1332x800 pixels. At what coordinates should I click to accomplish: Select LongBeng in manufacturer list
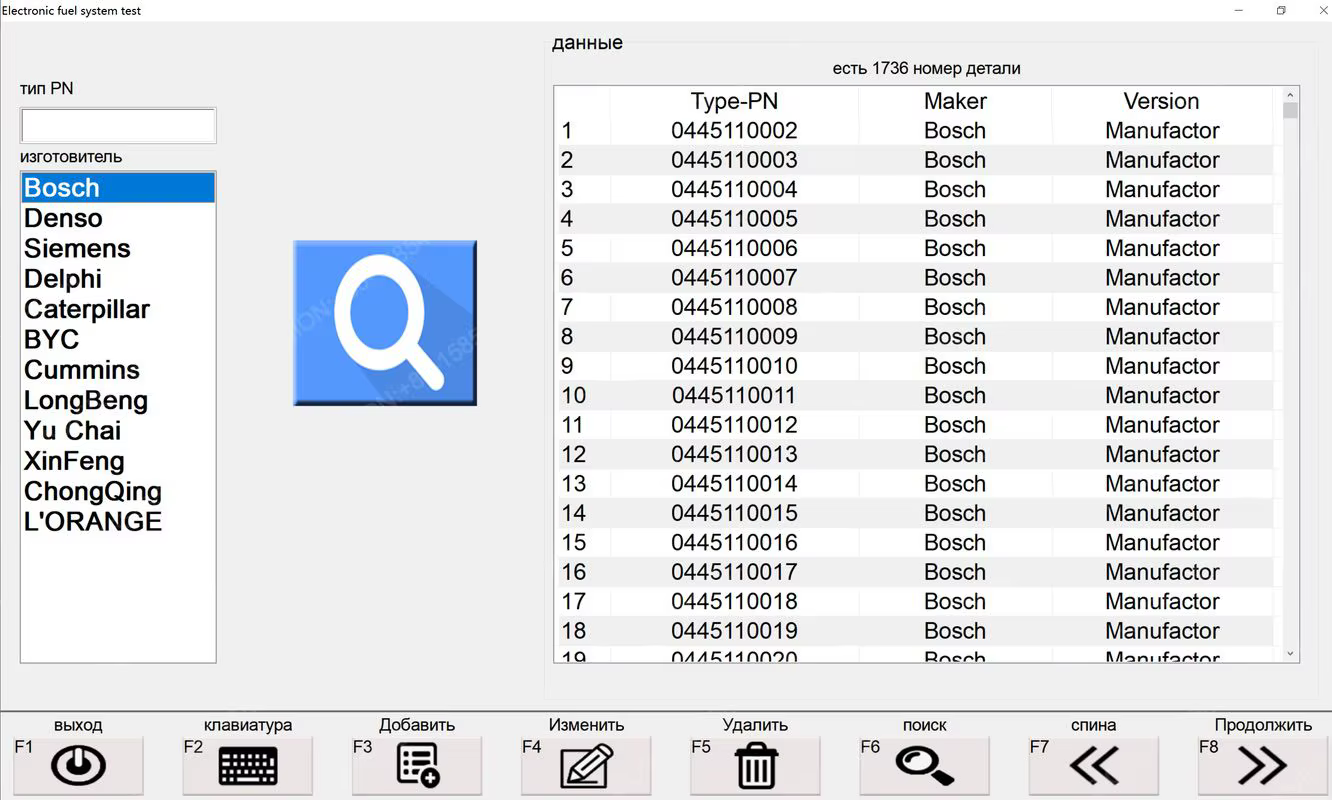click(118, 400)
